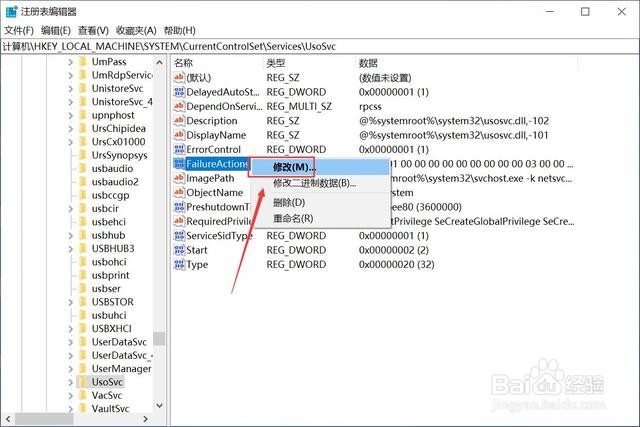Click the USBSTOR folder icon
This screenshot has width=640, height=427.
tap(83, 302)
